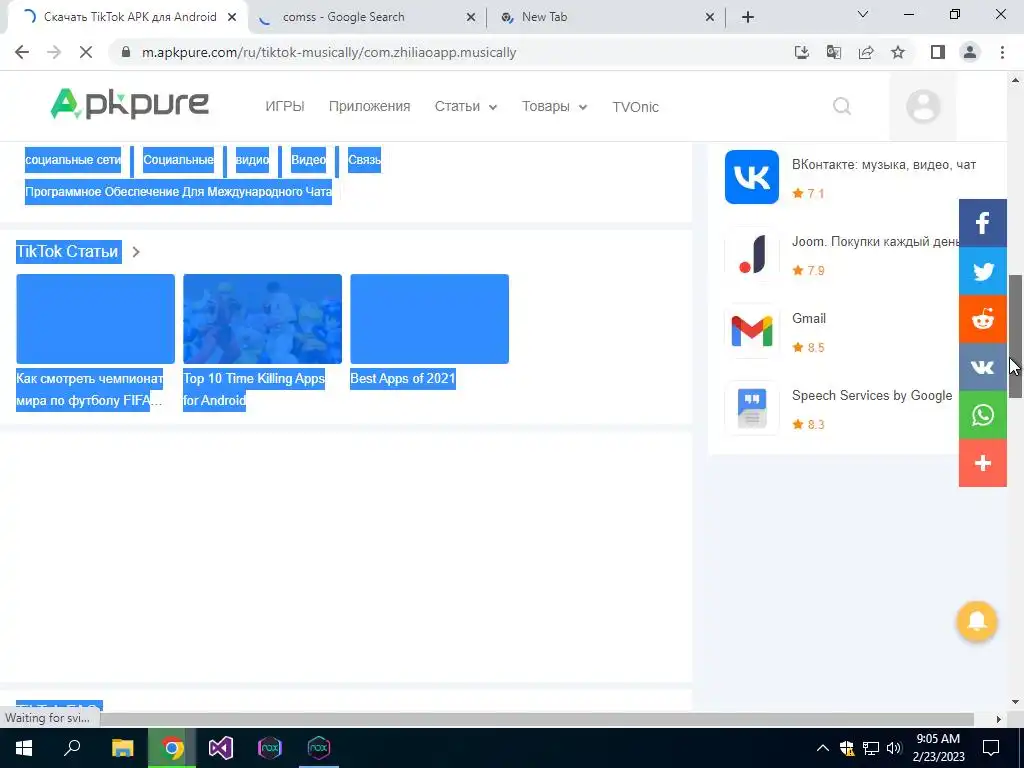Click the vertical scrollbar down arrow
The image size is (1024, 768).
pyautogui.click(x=1016, y=703)
